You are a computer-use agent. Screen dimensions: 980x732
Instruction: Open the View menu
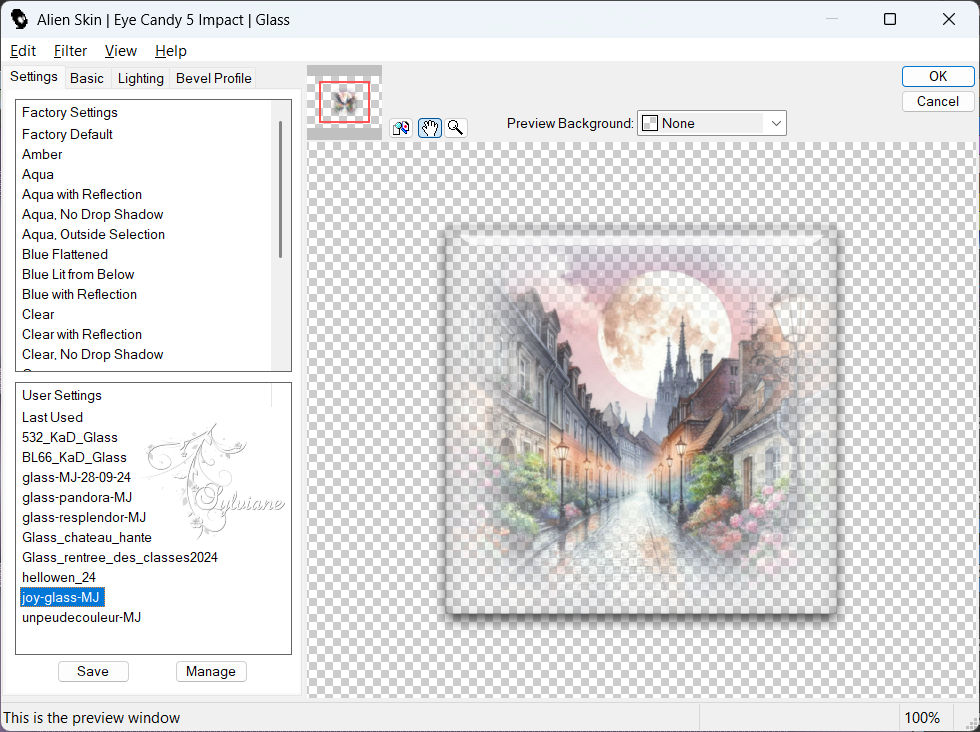[120, 51]
